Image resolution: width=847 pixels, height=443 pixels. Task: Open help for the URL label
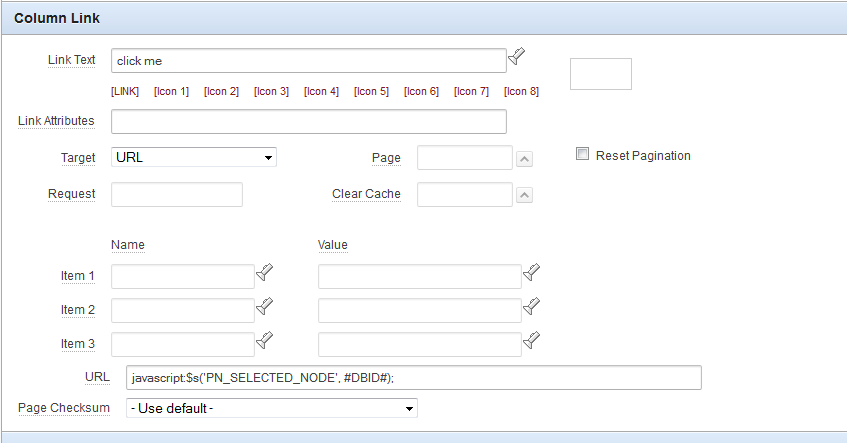(x=97, y=377)
